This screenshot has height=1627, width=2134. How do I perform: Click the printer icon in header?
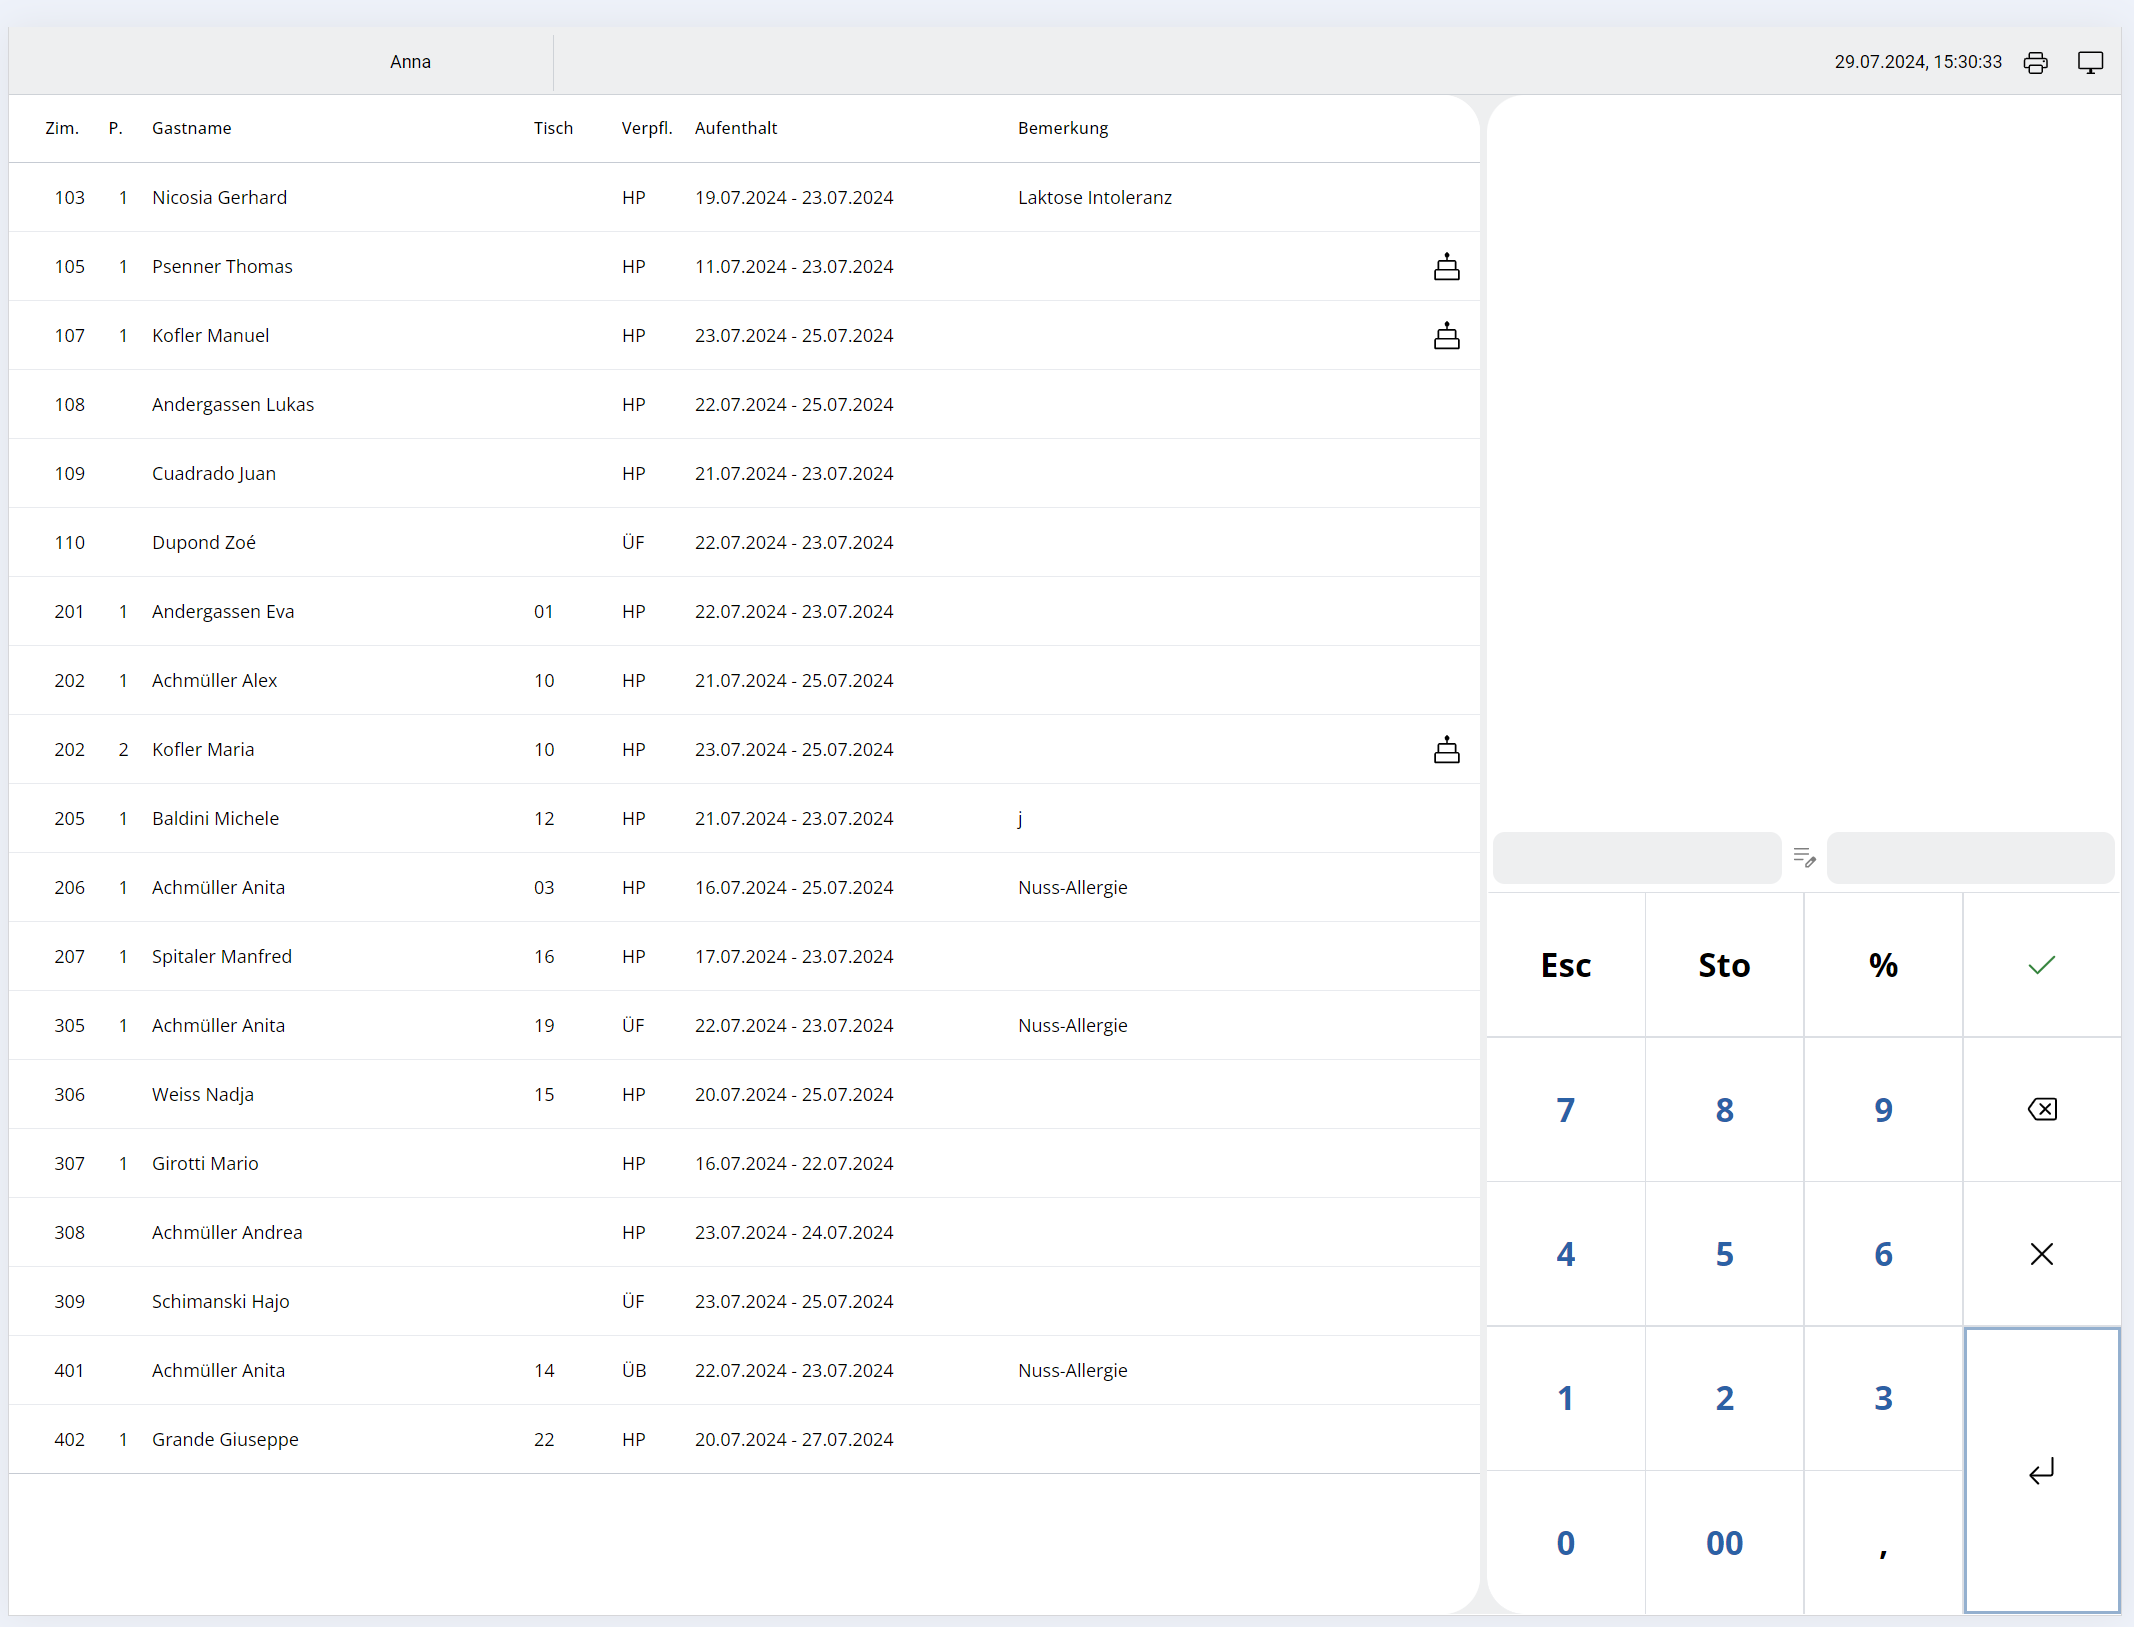coord(2035,63)
